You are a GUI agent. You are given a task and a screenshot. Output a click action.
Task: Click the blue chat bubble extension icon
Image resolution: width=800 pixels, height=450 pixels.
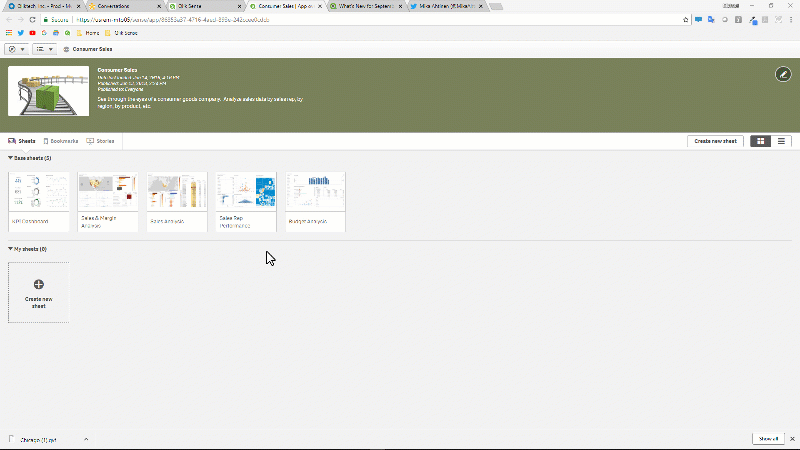(x=698, y=20)
